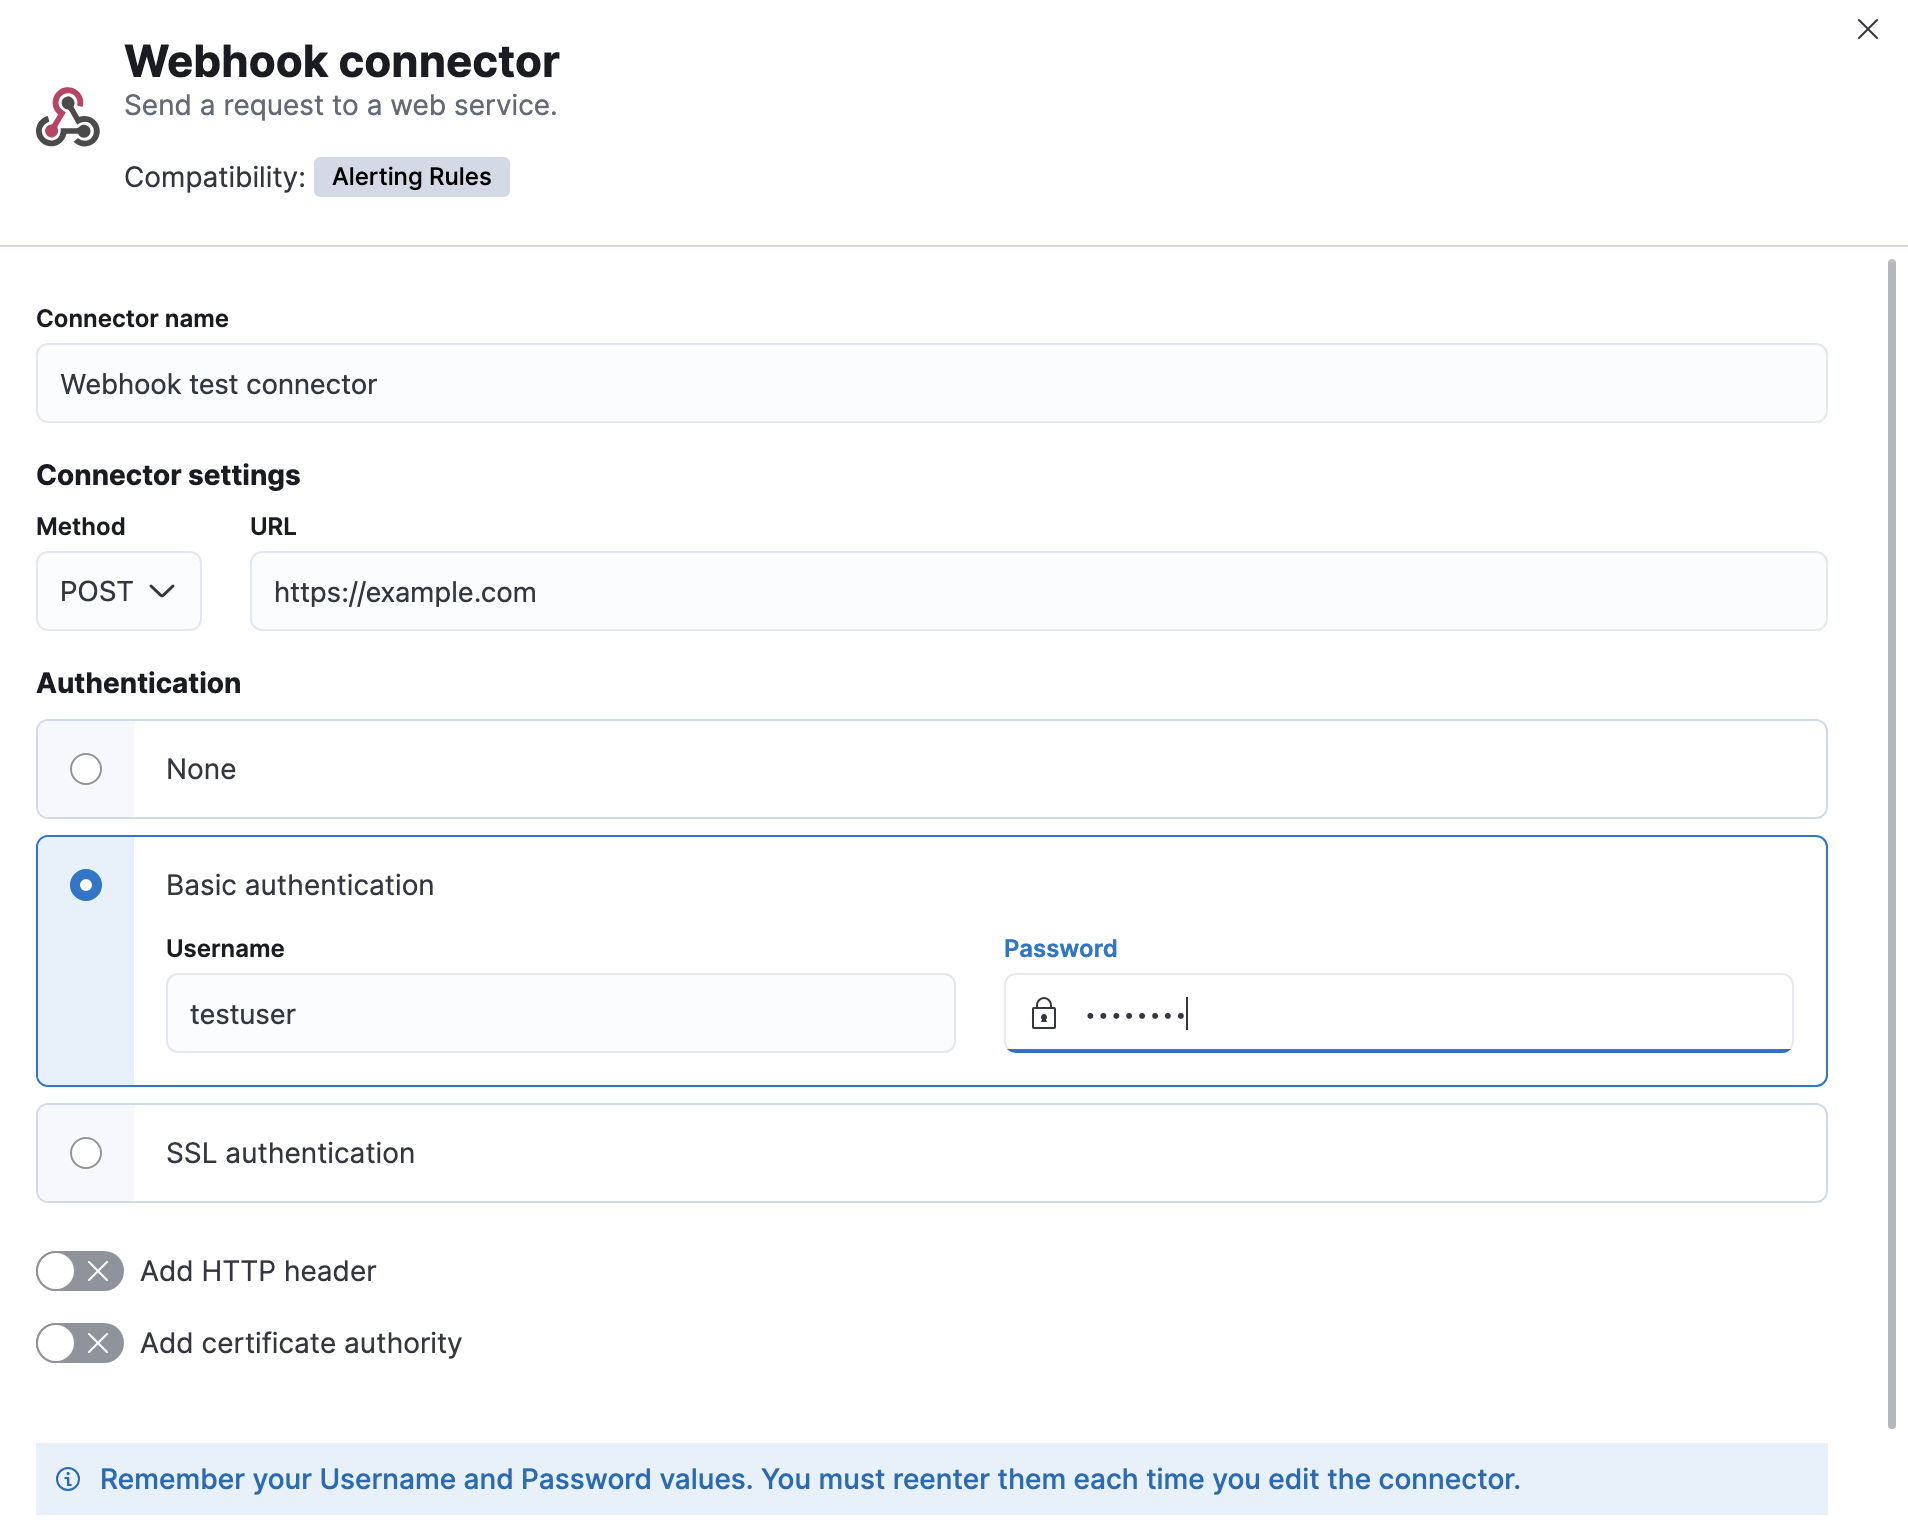Click the info icon in the reminder banner
Screen dimensions: 1908x1530
click(x=67, y=1479)
